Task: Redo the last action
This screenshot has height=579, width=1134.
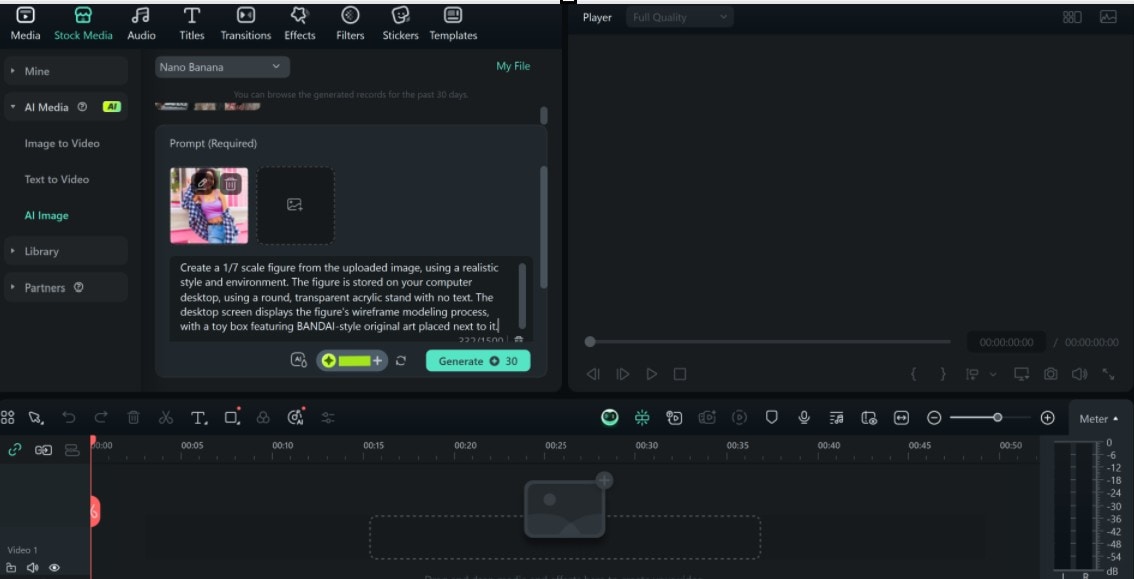Action: click(x=101, y=417)
